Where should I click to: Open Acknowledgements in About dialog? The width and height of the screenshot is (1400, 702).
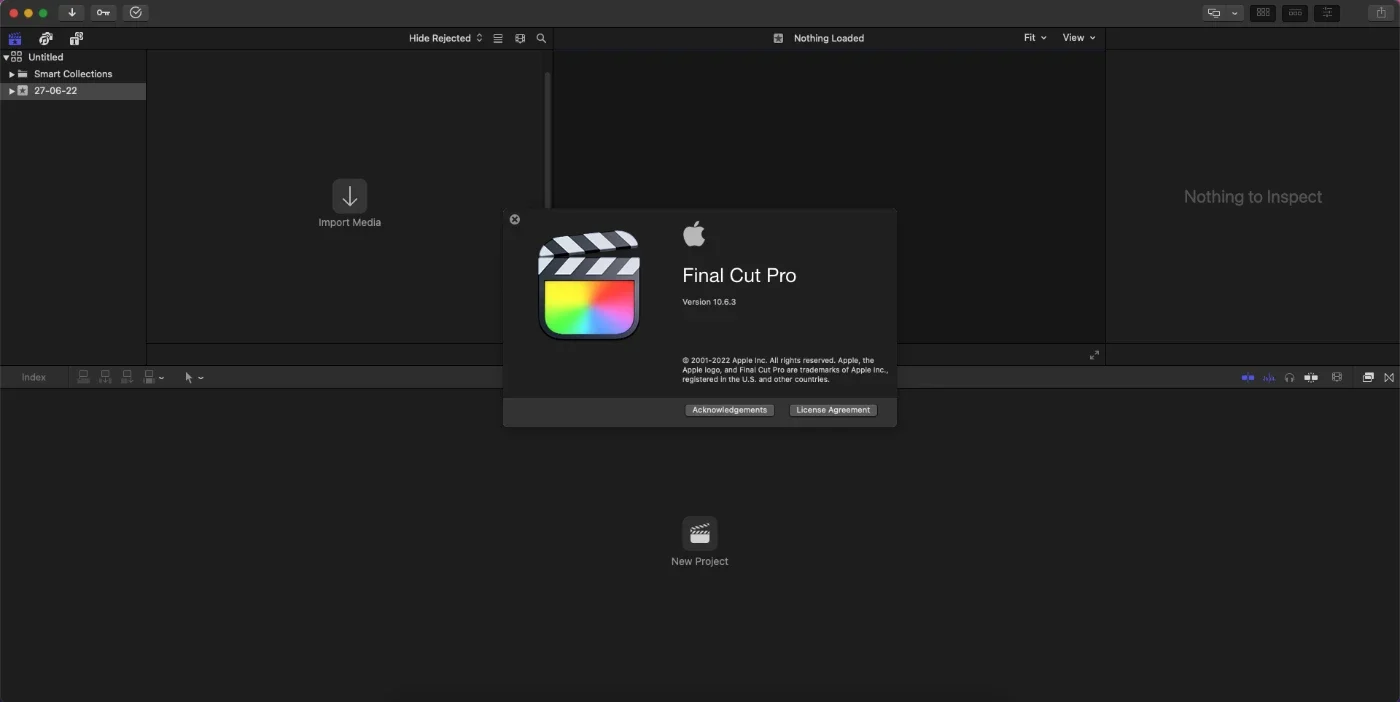(729, 410)
